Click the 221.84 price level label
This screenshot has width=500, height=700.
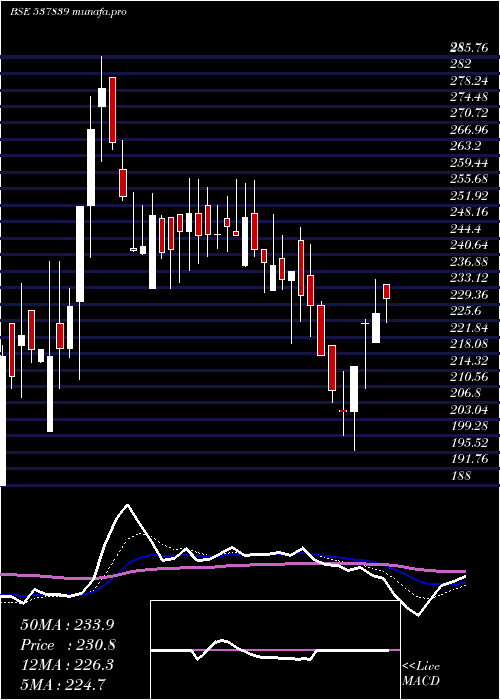[469, 328]
